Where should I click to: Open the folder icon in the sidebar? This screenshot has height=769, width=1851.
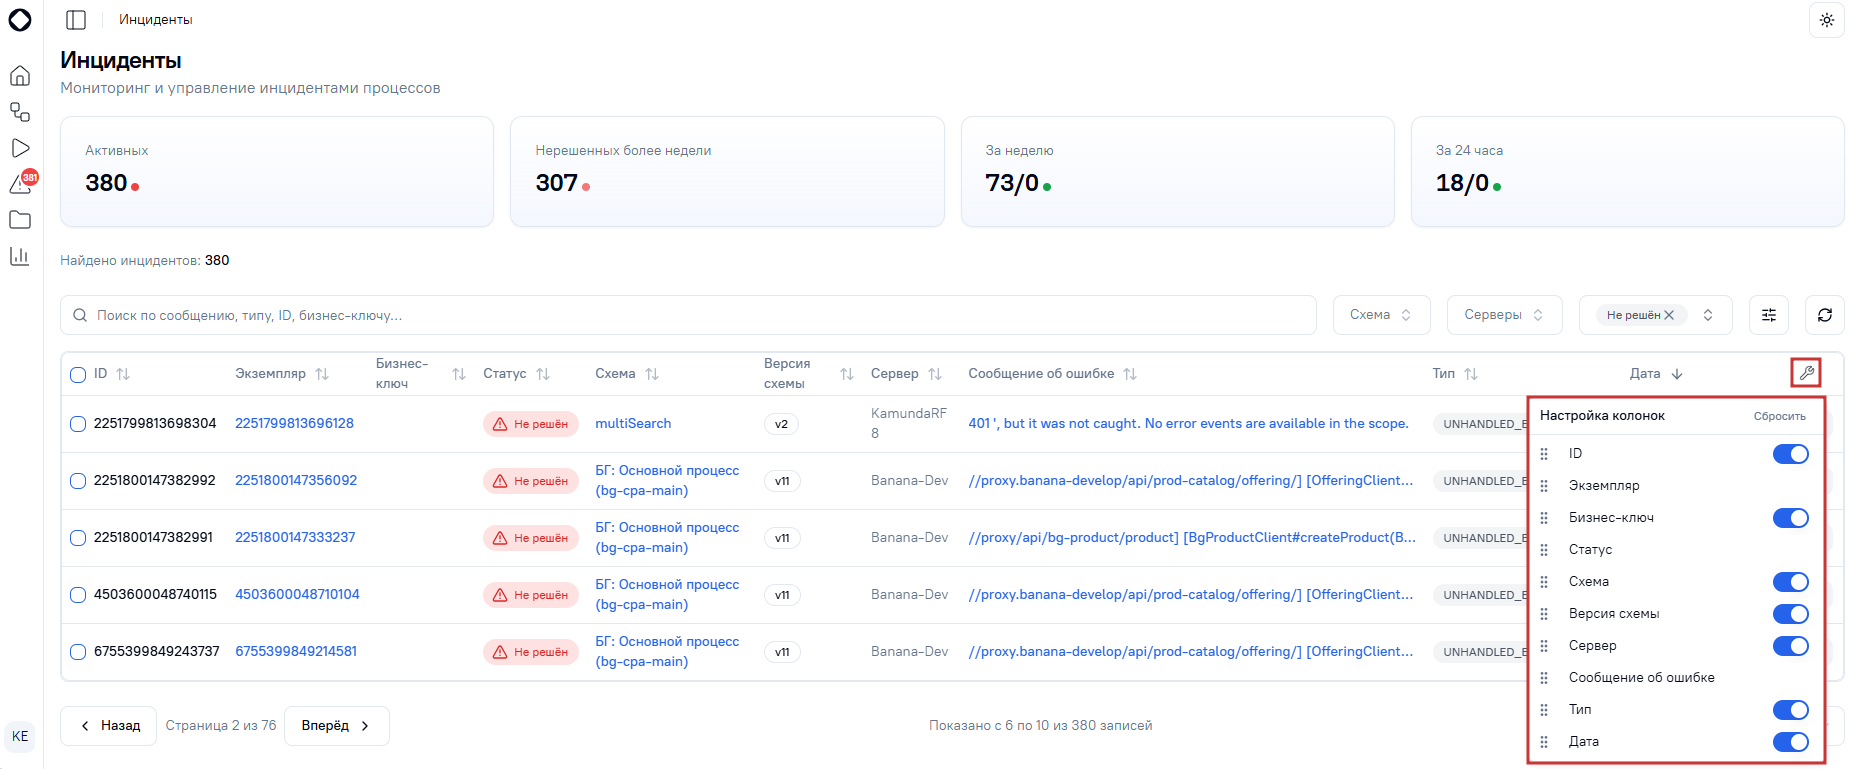[x=20, y=220]
